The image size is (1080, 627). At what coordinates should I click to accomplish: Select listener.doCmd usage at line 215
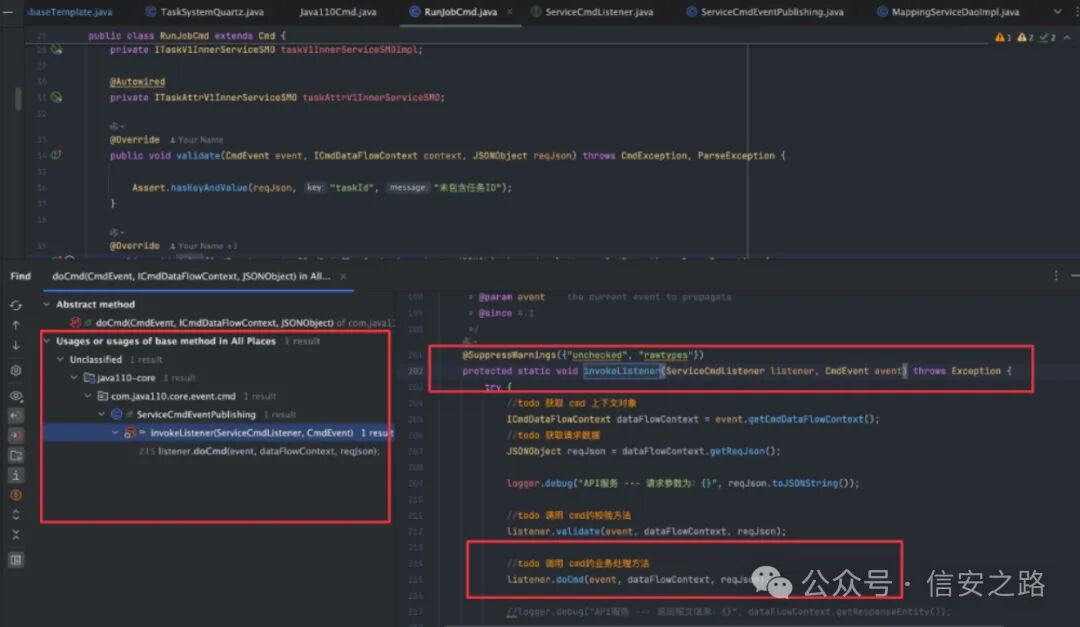219,451
